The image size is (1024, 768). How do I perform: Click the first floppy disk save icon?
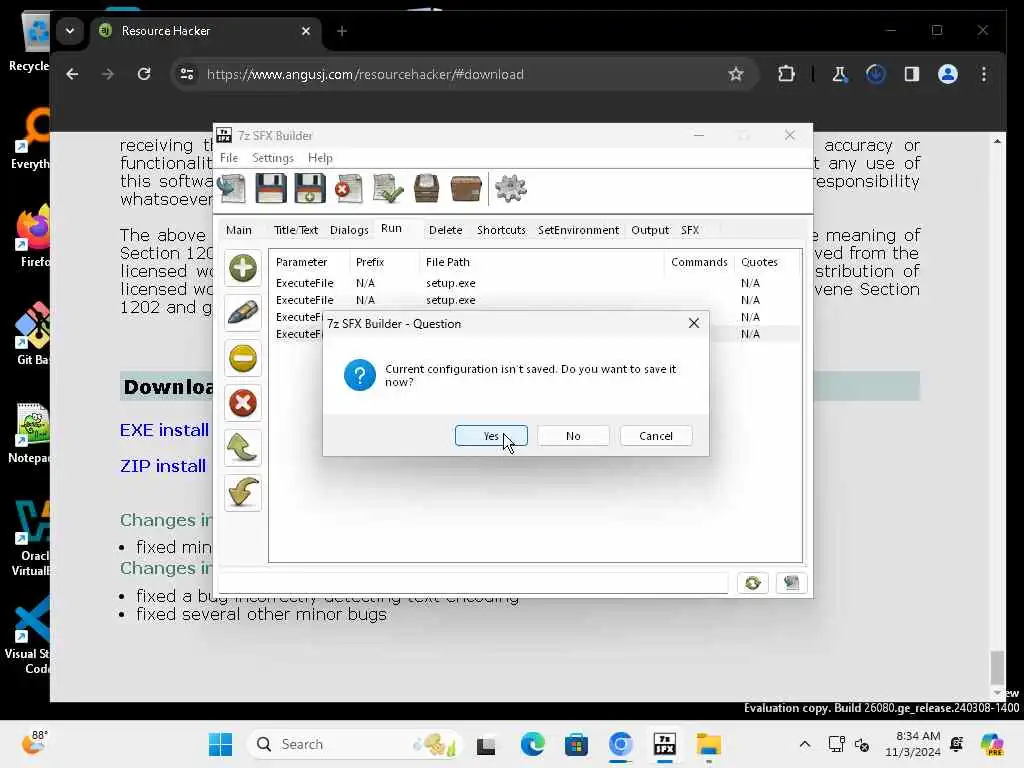coord(270,189)
